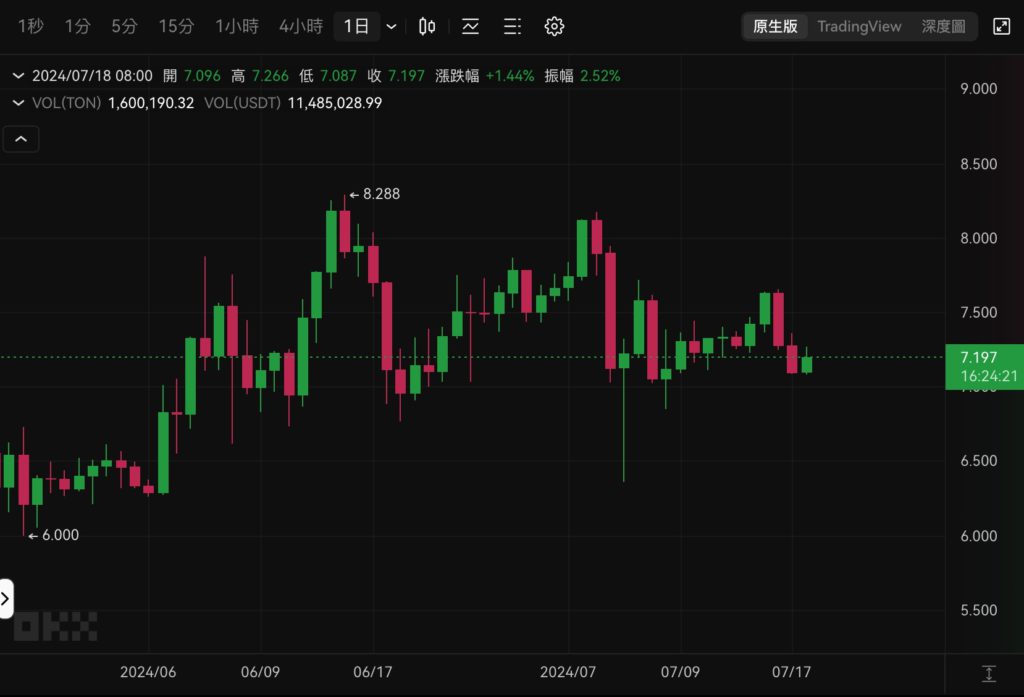Collapse the OHLC price info row
Screen dimensions: 1024x697
point(18,75)
